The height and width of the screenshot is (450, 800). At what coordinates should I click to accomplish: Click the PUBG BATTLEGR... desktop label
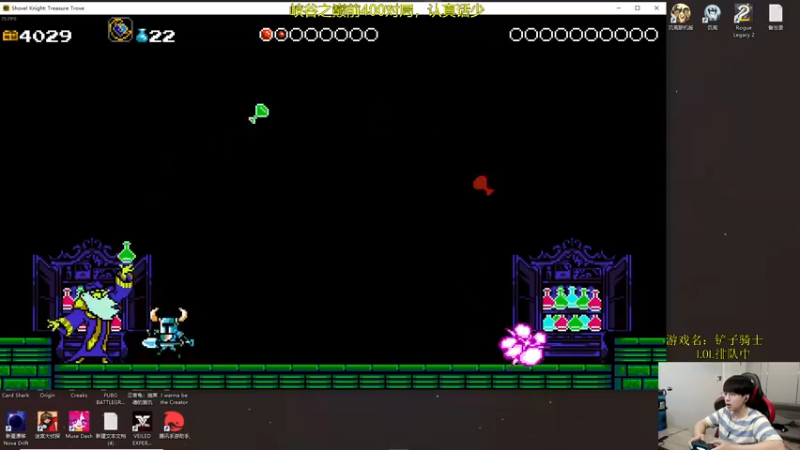(111, 399)
